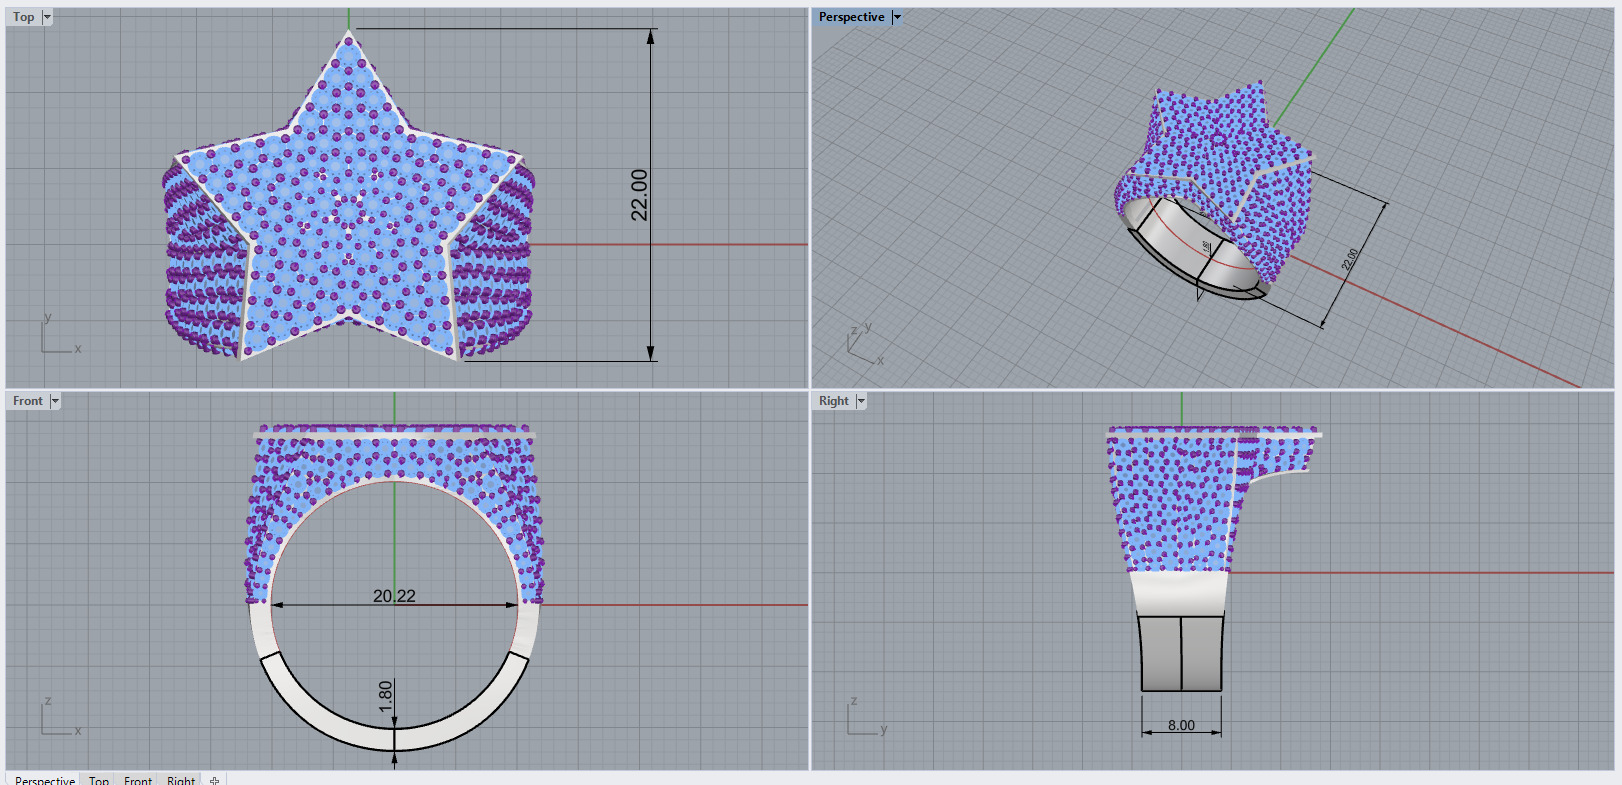1622x785 pixels.
Task: Switch to the Front tab at bottom
Action: (x=138, y=780)
